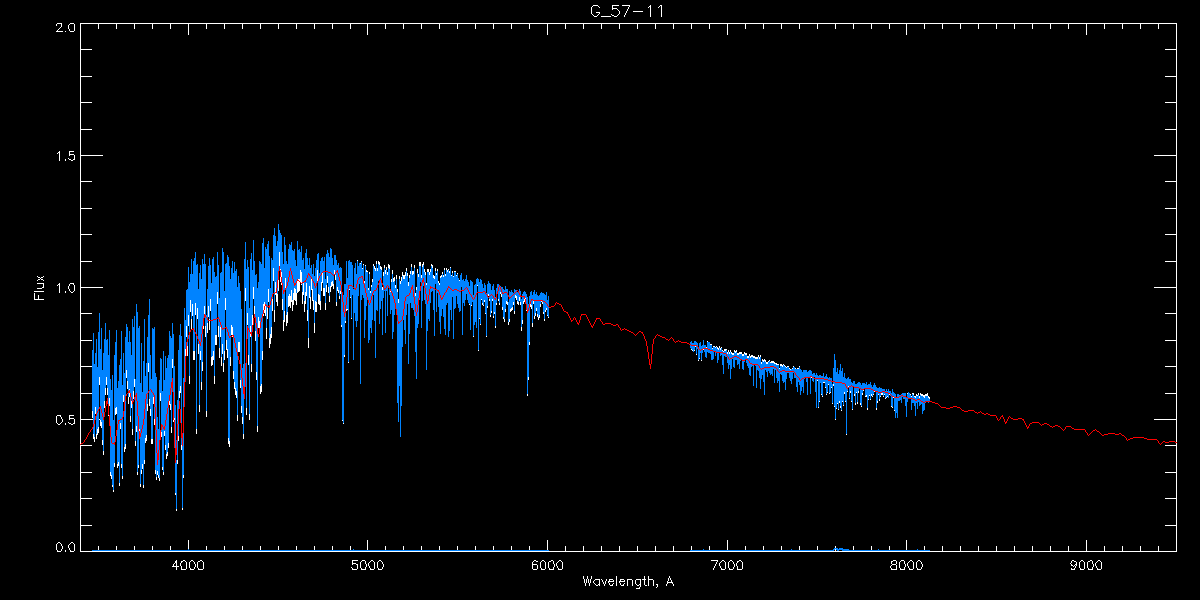Click the 1.5 flux tick label
The height and width of the screenshot is (600, 1200).
(x=65, y=156)
